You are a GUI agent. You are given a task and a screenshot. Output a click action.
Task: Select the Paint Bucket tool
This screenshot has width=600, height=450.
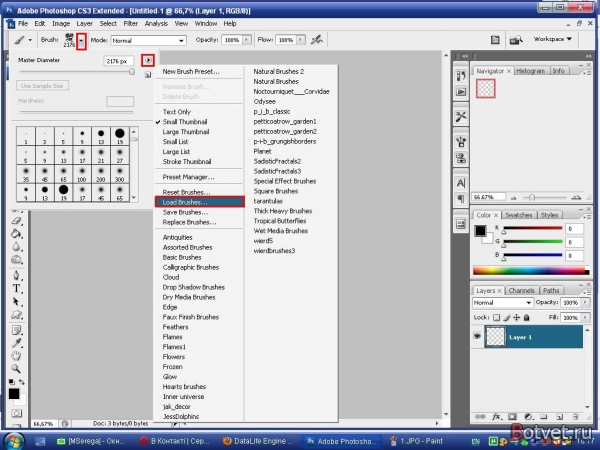coord(16,233)
